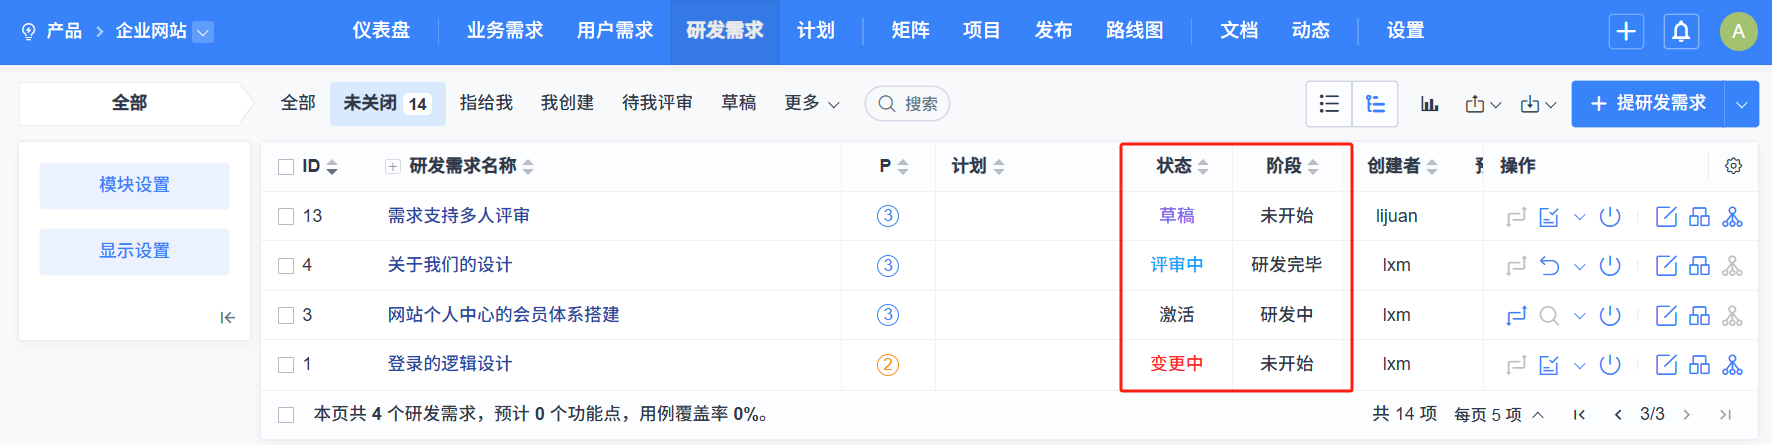Screen dimensions: 1772x445
Task: Click the plus icon in top bar
Action: point(1626,32)
